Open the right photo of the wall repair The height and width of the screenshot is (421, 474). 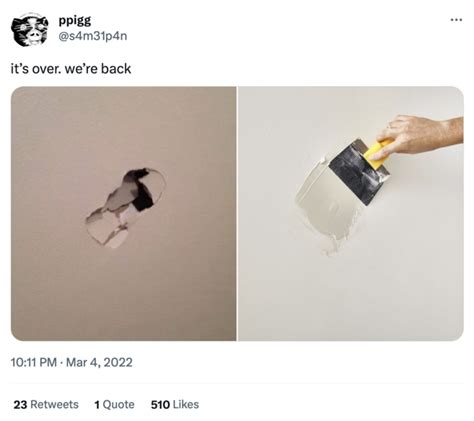pos(351,213)
